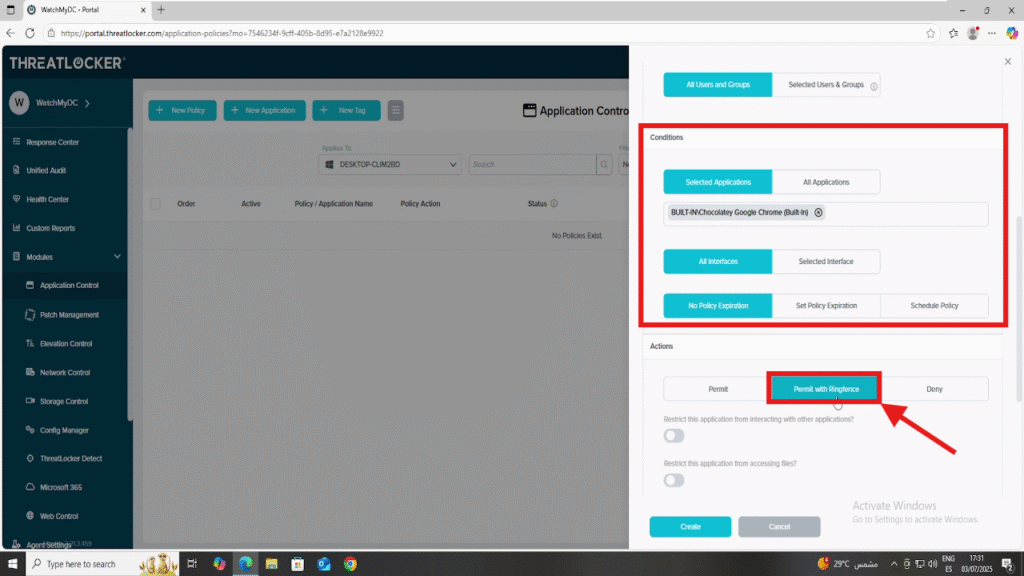1024x576 pixels.
Task: Click the search magnifier button
Action: click(604, 165)
